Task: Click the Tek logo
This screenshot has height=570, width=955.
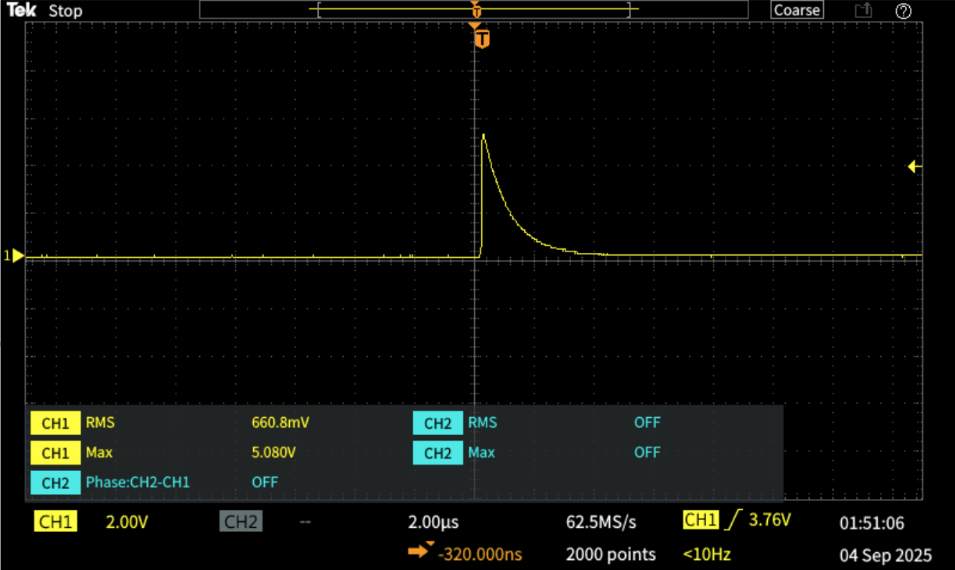Action: [21, 11]
